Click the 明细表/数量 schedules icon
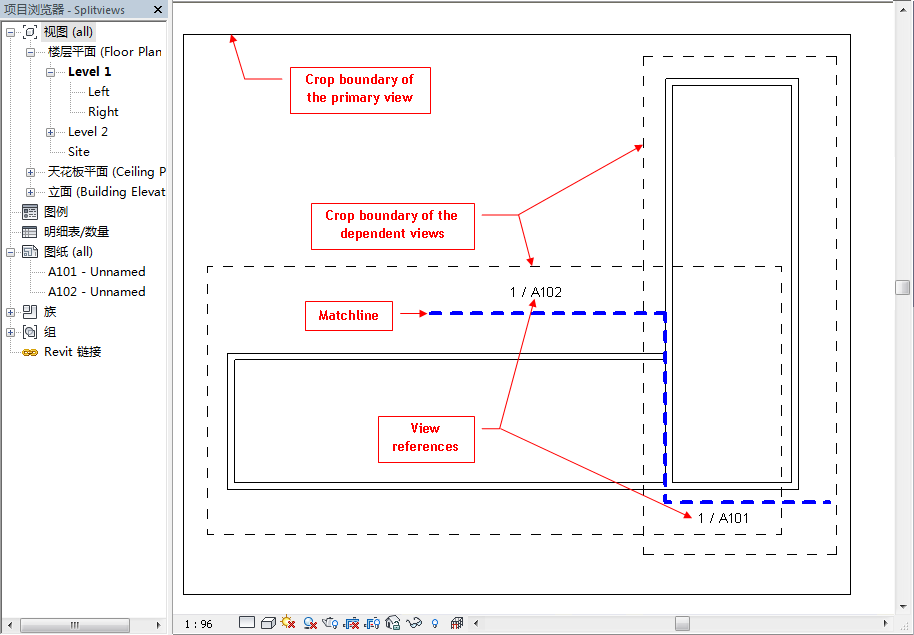This screenshot has height=635, width=914. point(30,232)
